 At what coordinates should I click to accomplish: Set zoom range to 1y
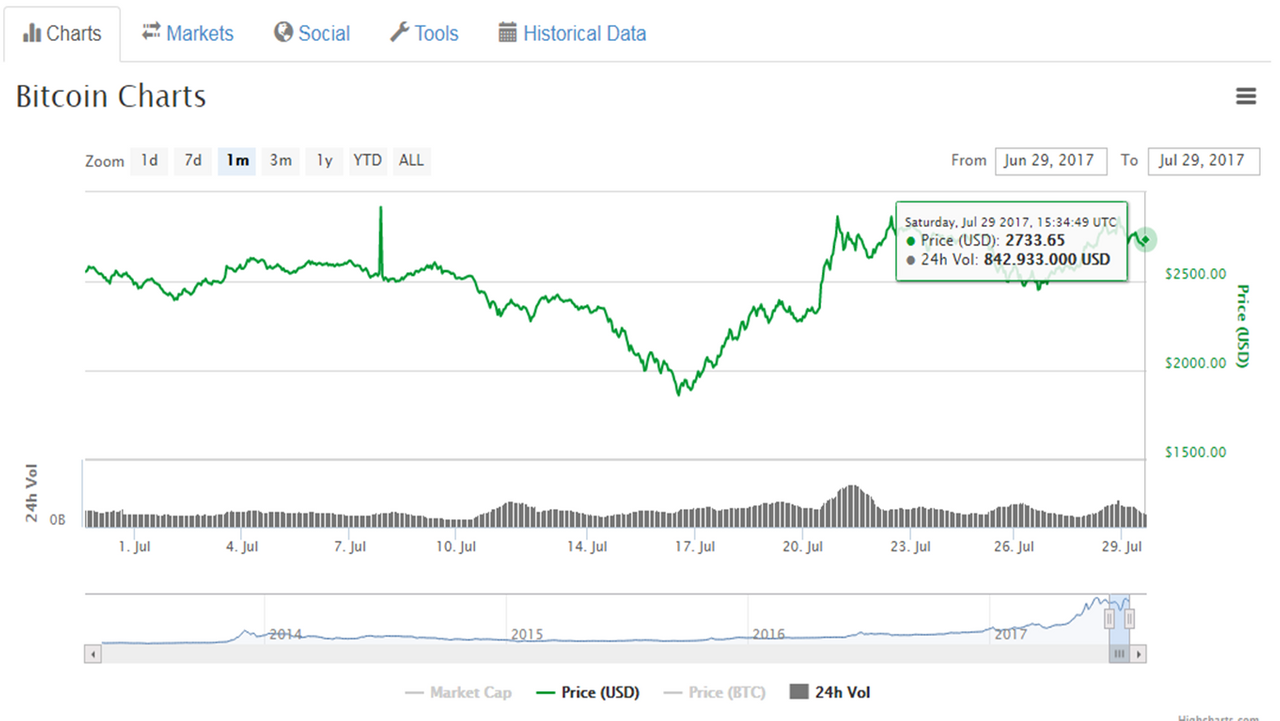(325, 160)
